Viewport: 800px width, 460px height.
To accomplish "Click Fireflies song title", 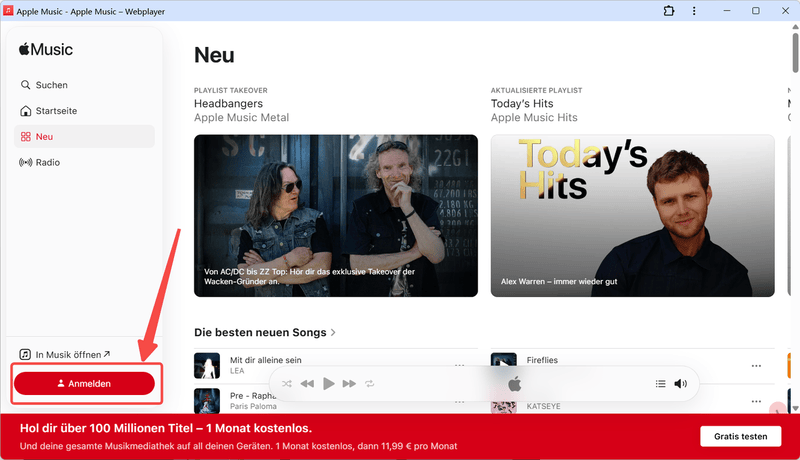I will (x=542, y=360).
